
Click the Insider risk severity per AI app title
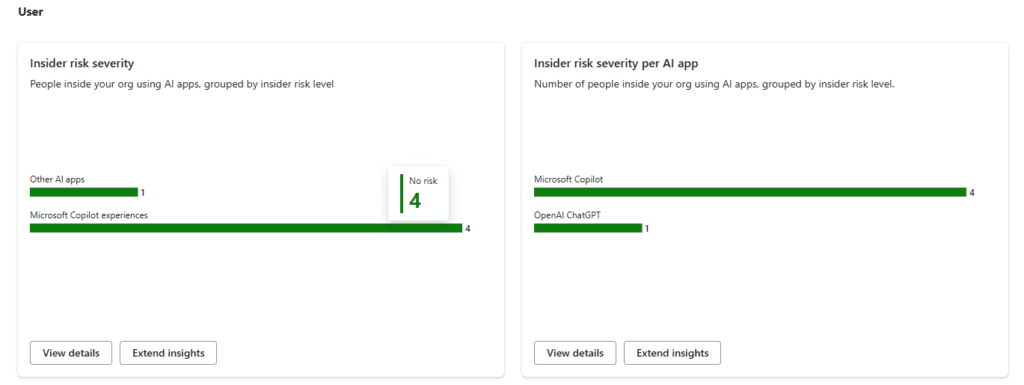click(x=616, y=63)
